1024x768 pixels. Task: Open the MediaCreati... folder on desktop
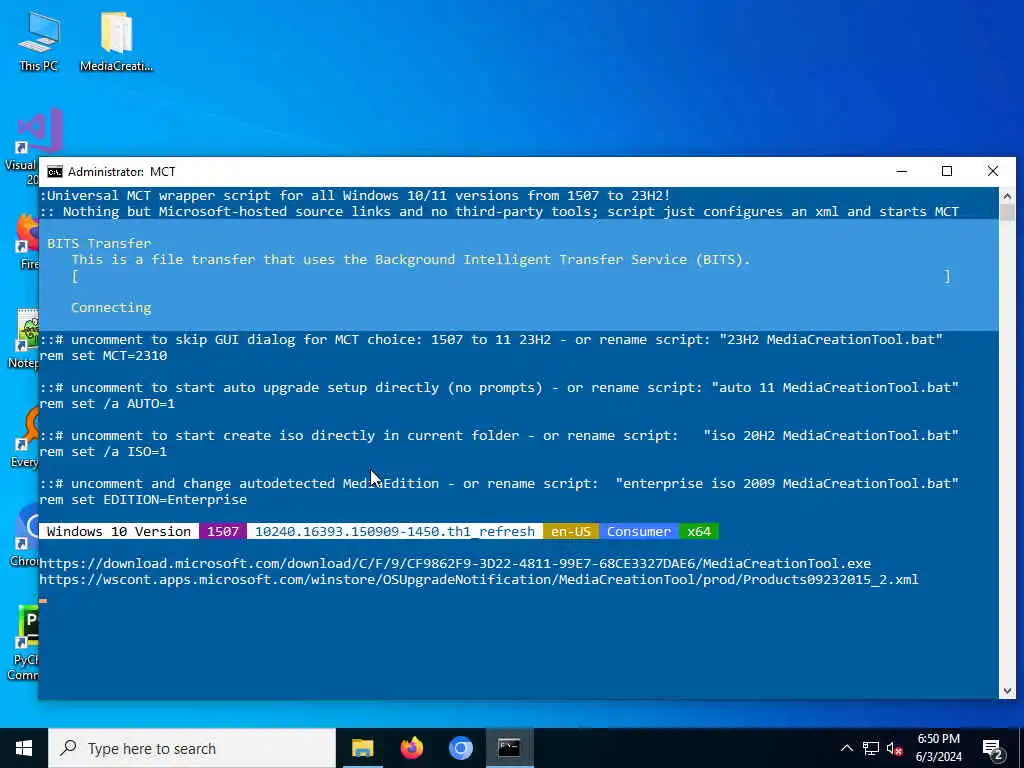pyautogui.click(x=116, y=40)
